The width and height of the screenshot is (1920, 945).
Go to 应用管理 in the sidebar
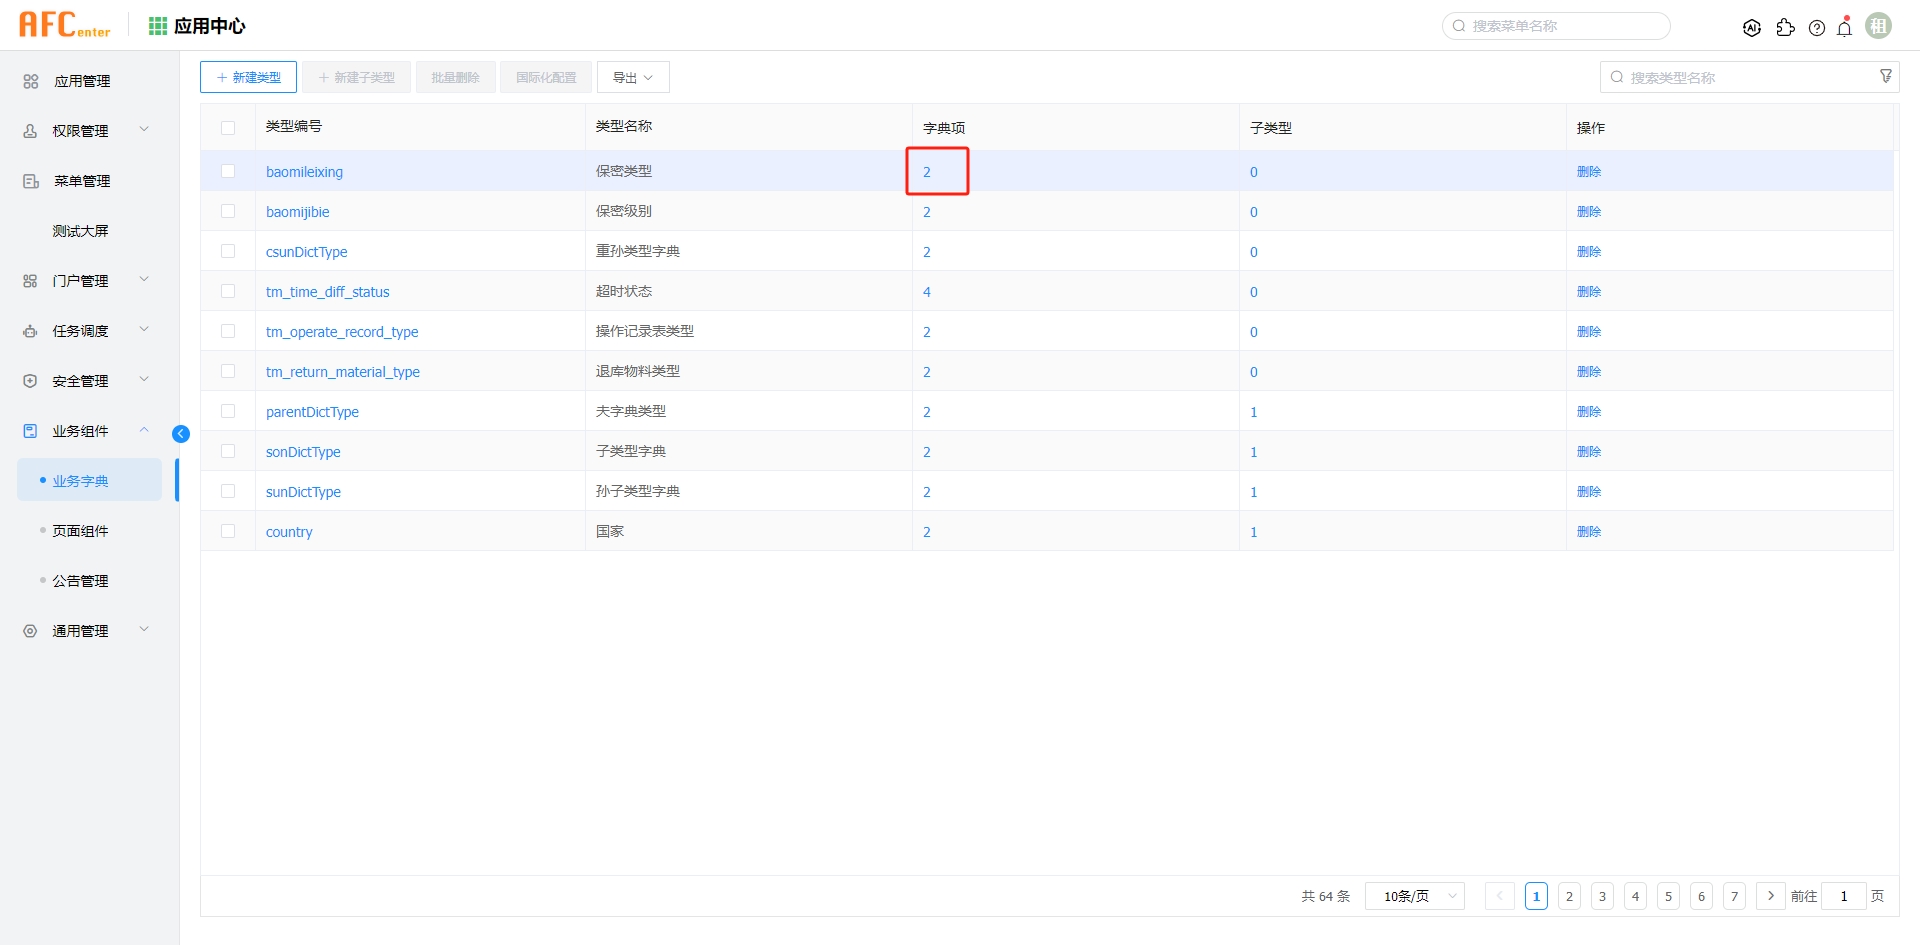coord(82,81)
